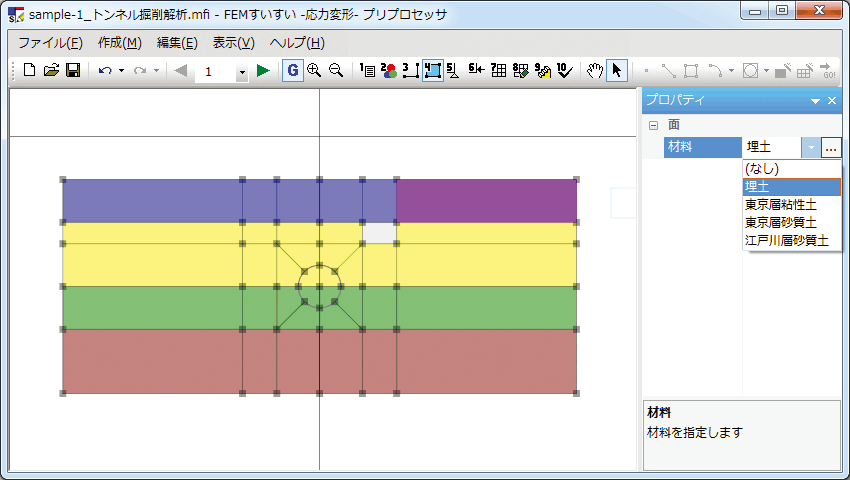The width and height of the screenshot is (850, 480).
Task: Click the tunnel circle center node
Action: (x=319, y=286)
